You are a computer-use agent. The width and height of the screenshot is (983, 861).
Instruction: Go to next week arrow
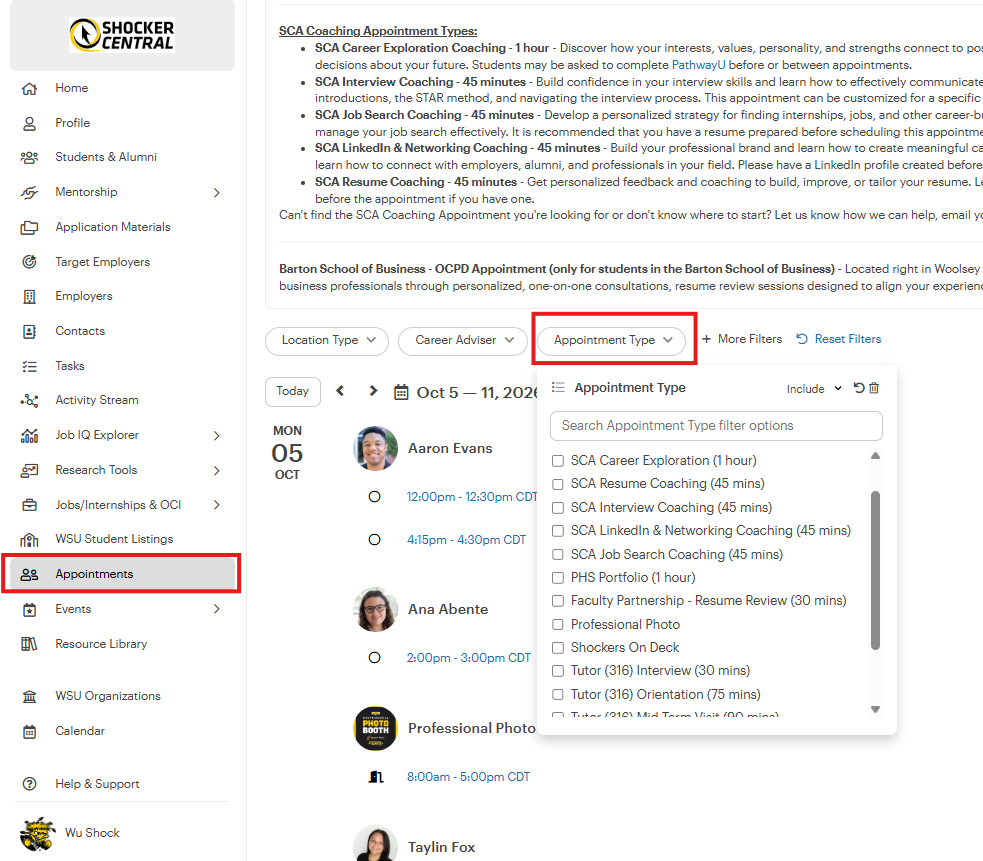(x=373, y=391)
